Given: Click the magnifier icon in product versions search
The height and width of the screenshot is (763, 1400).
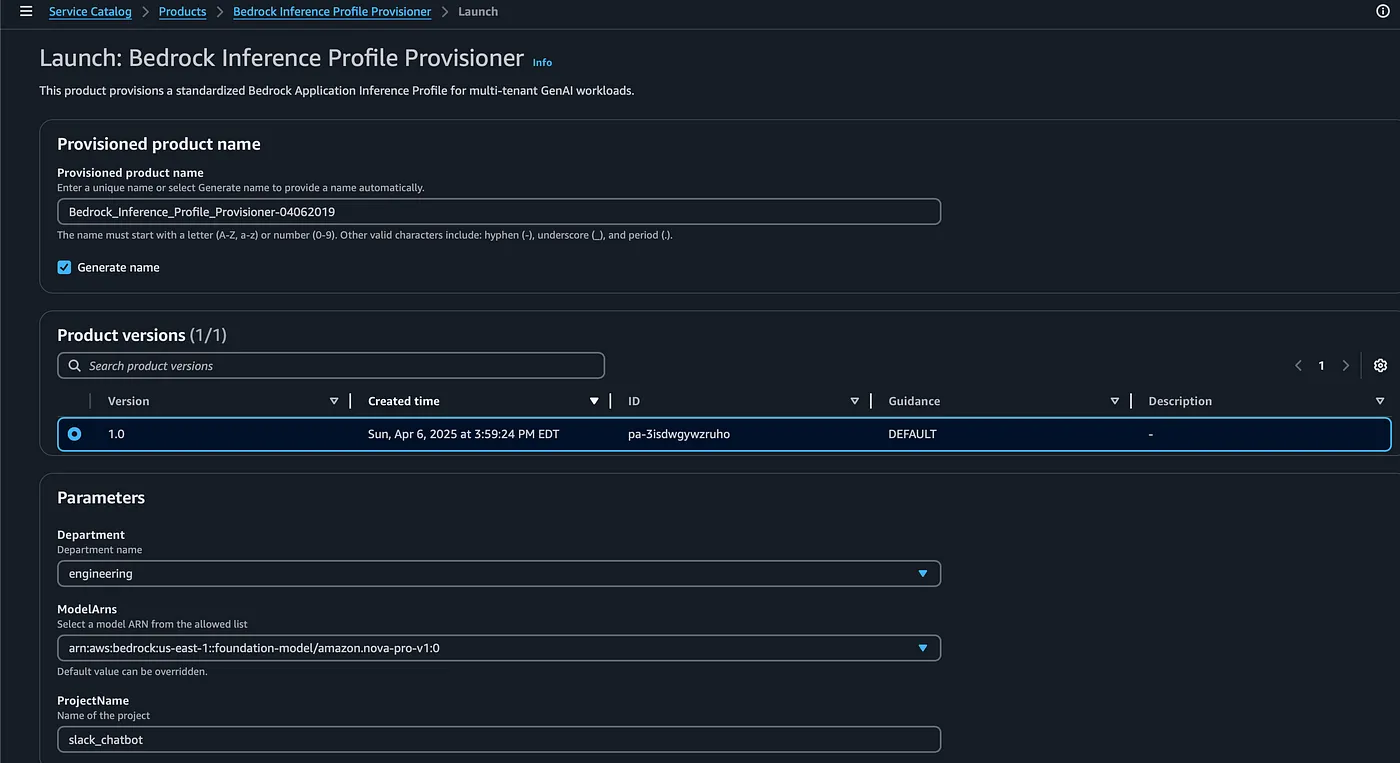Looking at the screenshot, I should pos(75,366).
